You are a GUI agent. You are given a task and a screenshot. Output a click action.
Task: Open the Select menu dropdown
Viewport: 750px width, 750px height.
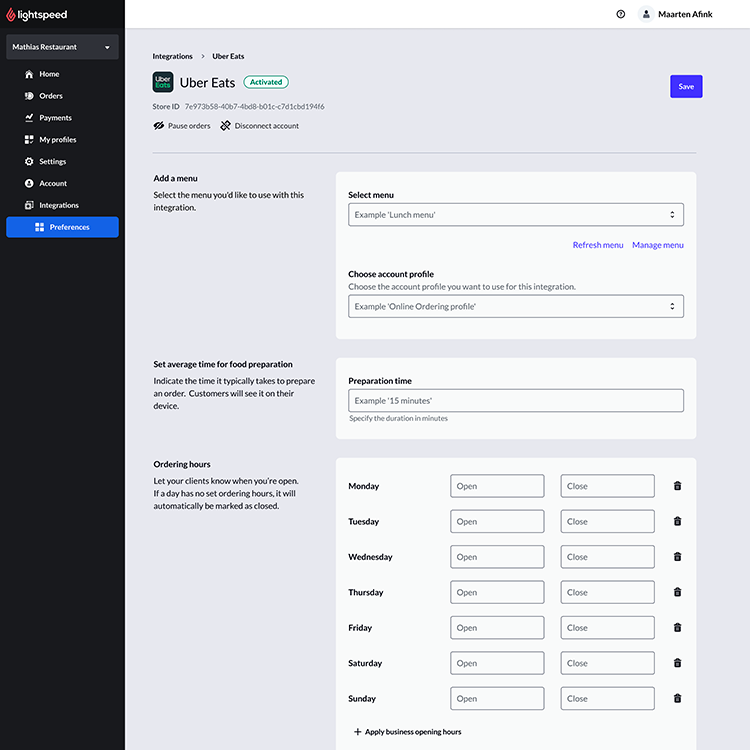tap(515, 215)
